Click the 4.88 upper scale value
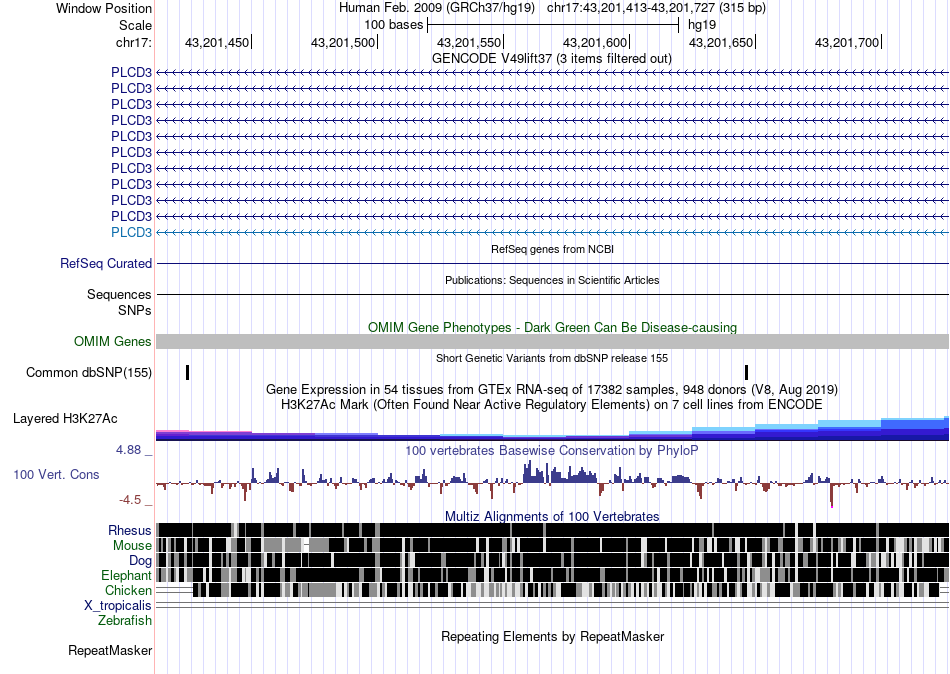 point(128,450)
